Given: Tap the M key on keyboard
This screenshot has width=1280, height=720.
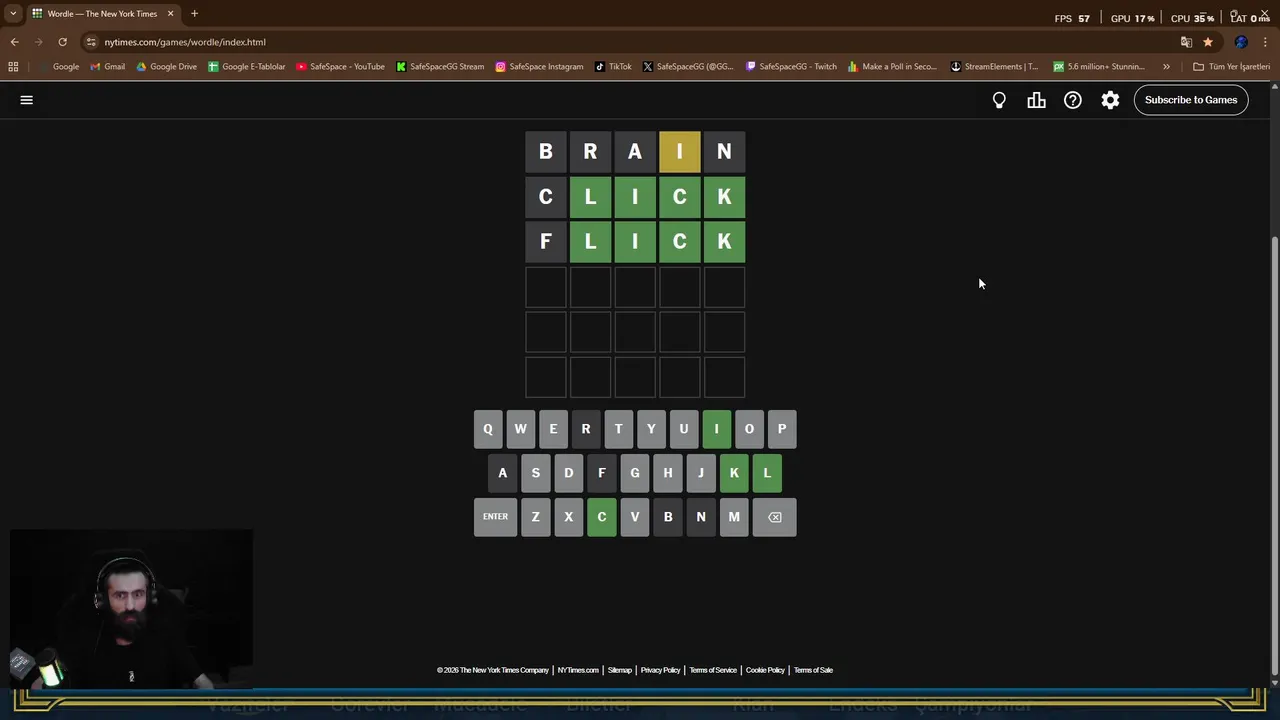Looking at the screenshot, I should tap(734, 517).
